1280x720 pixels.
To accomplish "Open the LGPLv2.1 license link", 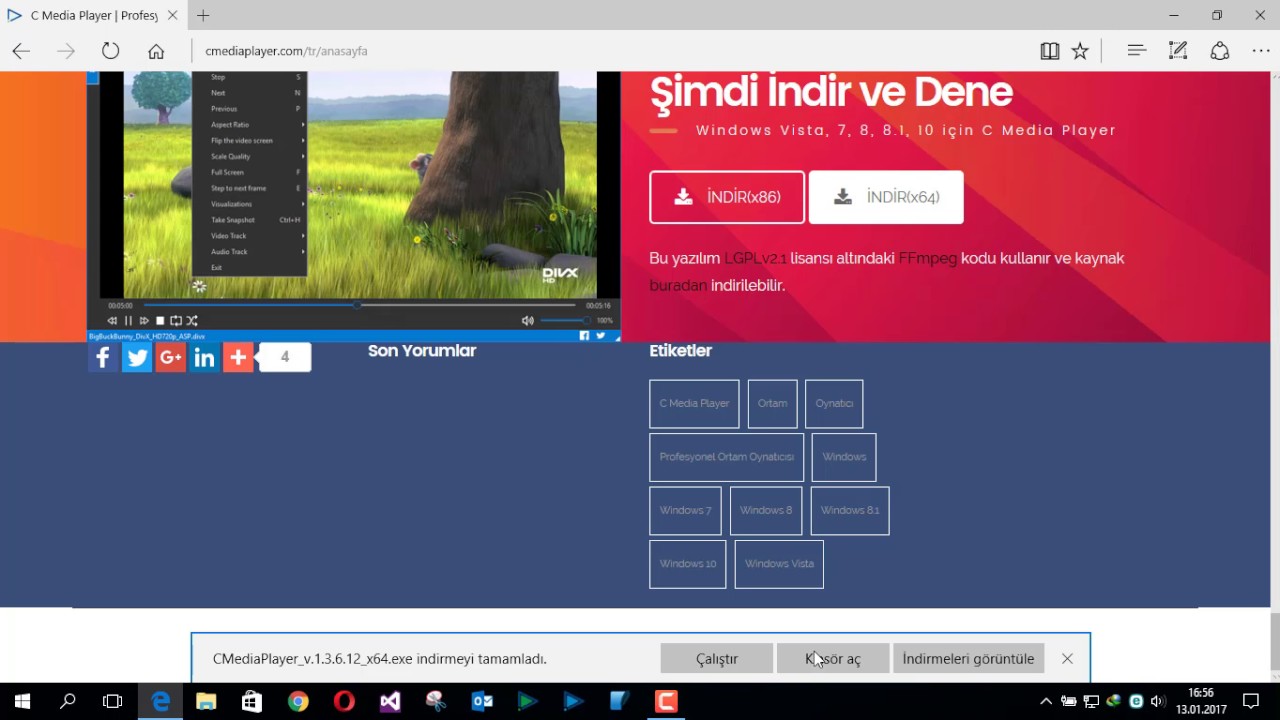I will point(755,258).
